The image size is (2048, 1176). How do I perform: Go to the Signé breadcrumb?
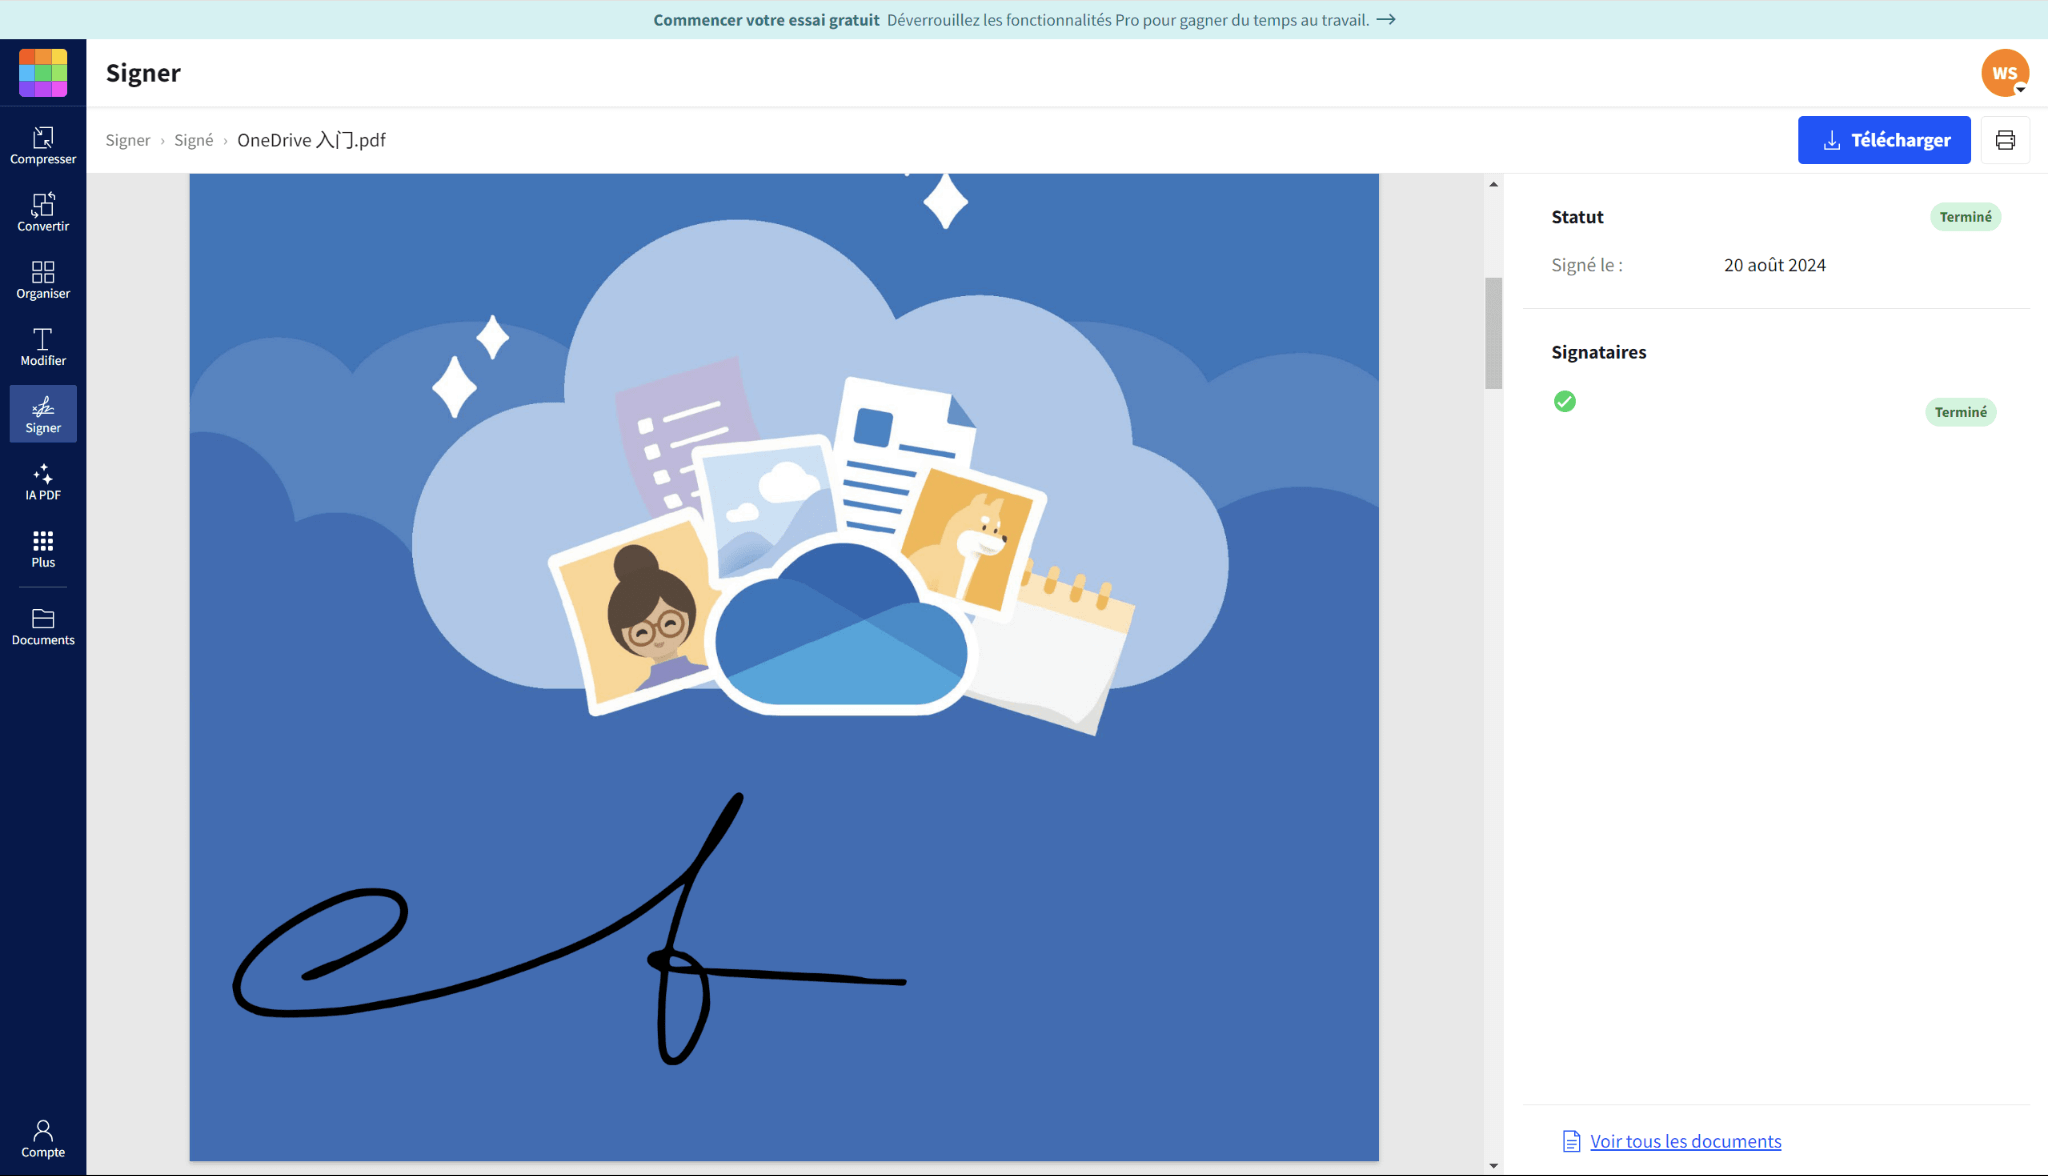point(193,140)
